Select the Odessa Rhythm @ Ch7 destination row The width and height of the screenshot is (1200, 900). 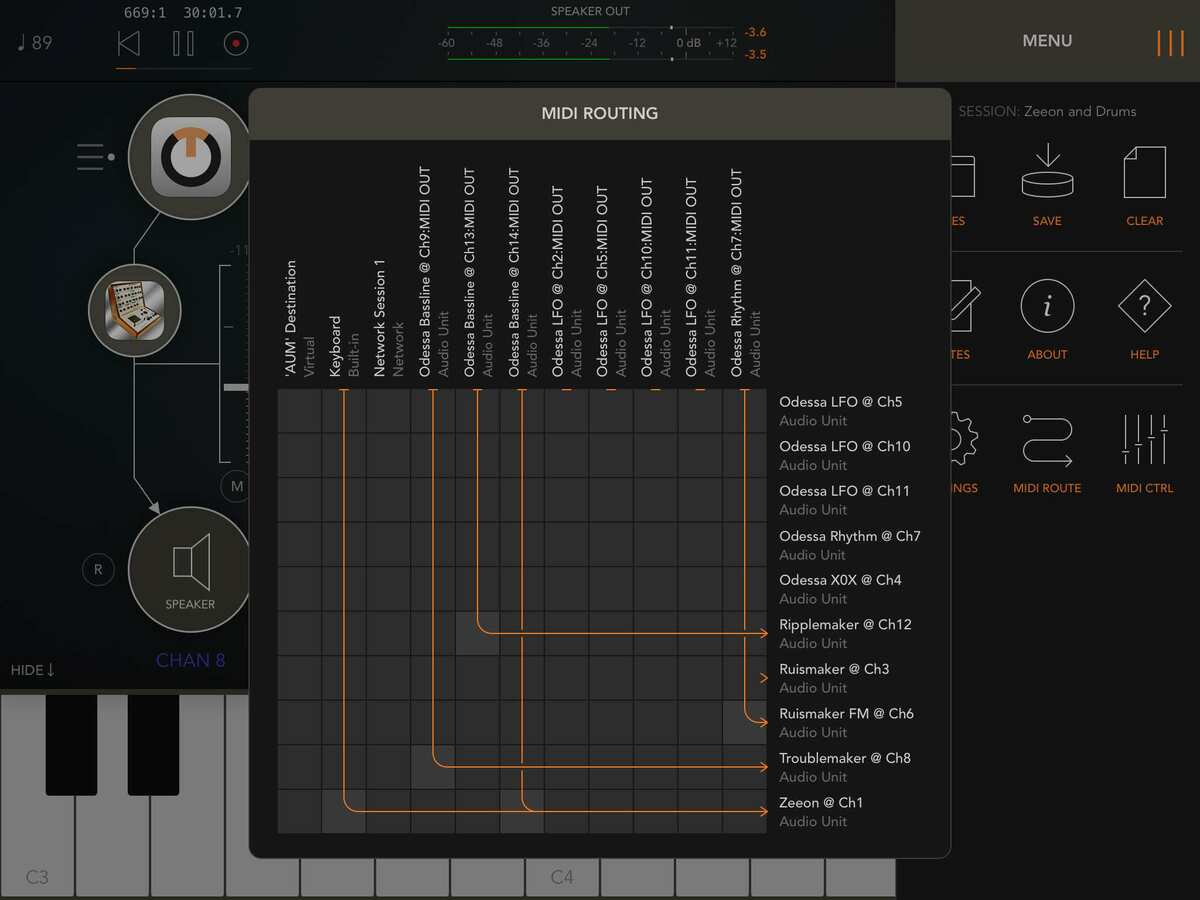point(850,545)
